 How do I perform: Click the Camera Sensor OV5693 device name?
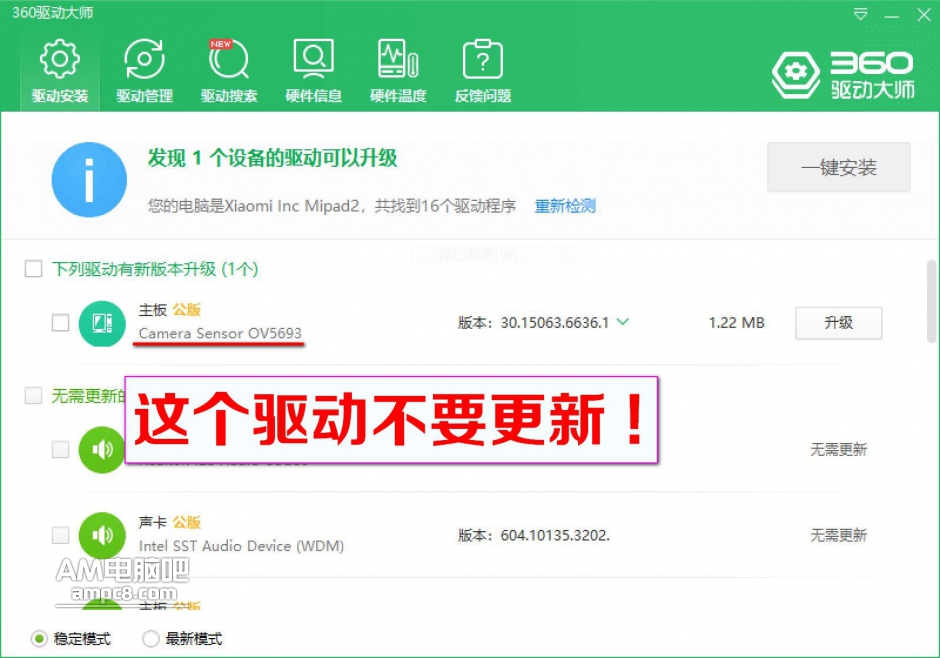pyautogui.click(x=220, y=333)
